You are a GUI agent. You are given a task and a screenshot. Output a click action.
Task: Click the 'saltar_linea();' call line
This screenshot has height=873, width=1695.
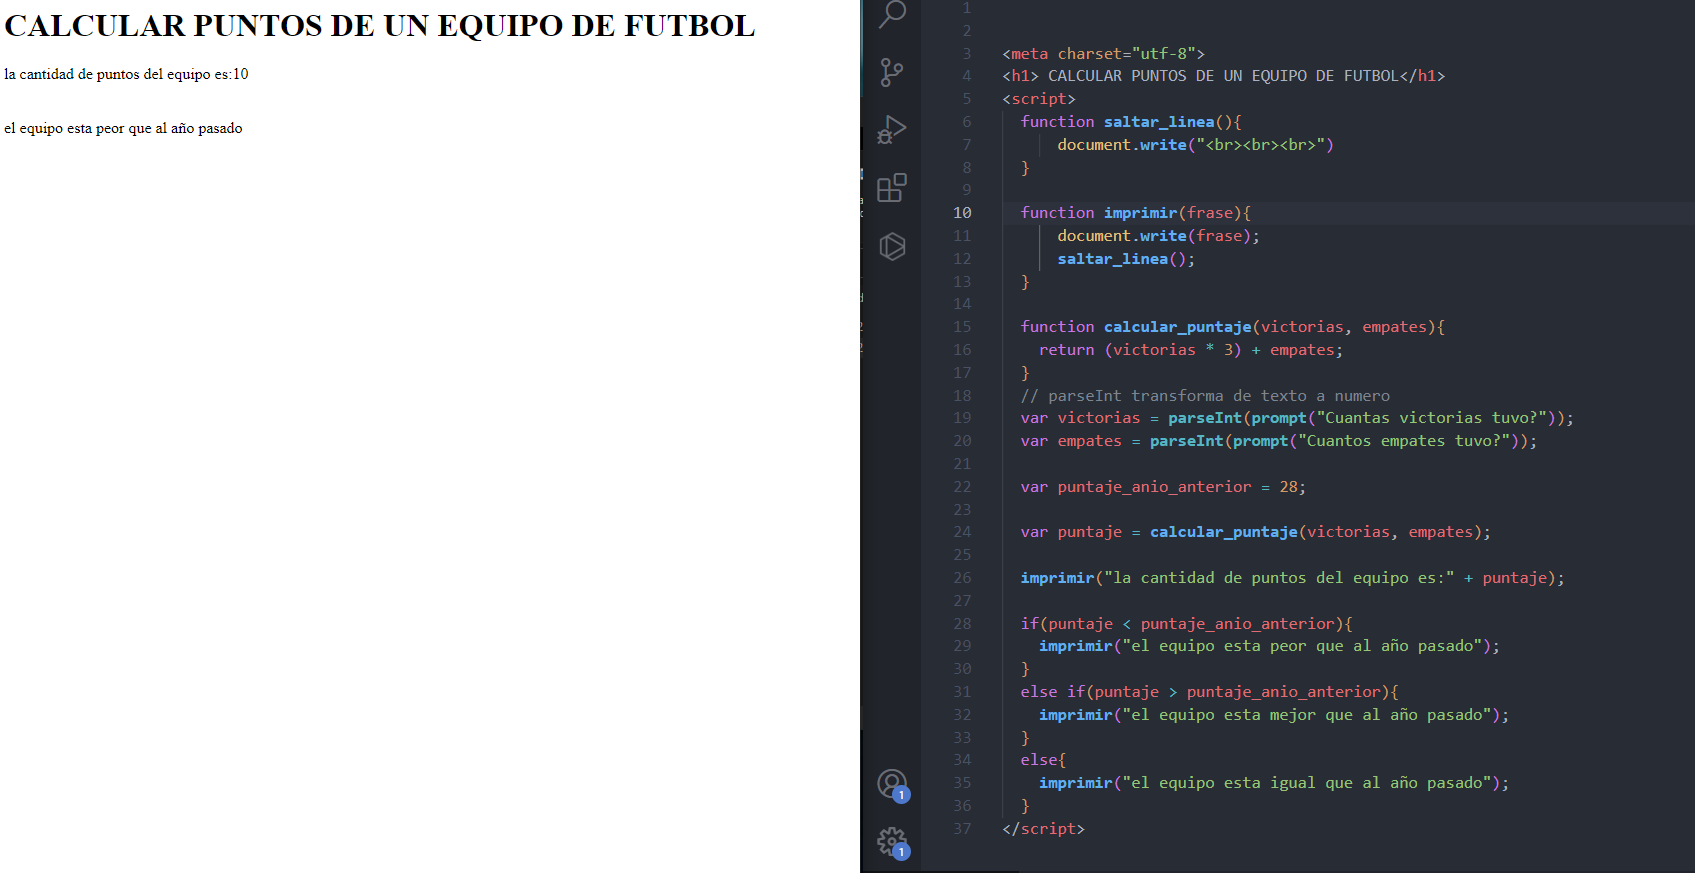click(x=1126, y=259)
